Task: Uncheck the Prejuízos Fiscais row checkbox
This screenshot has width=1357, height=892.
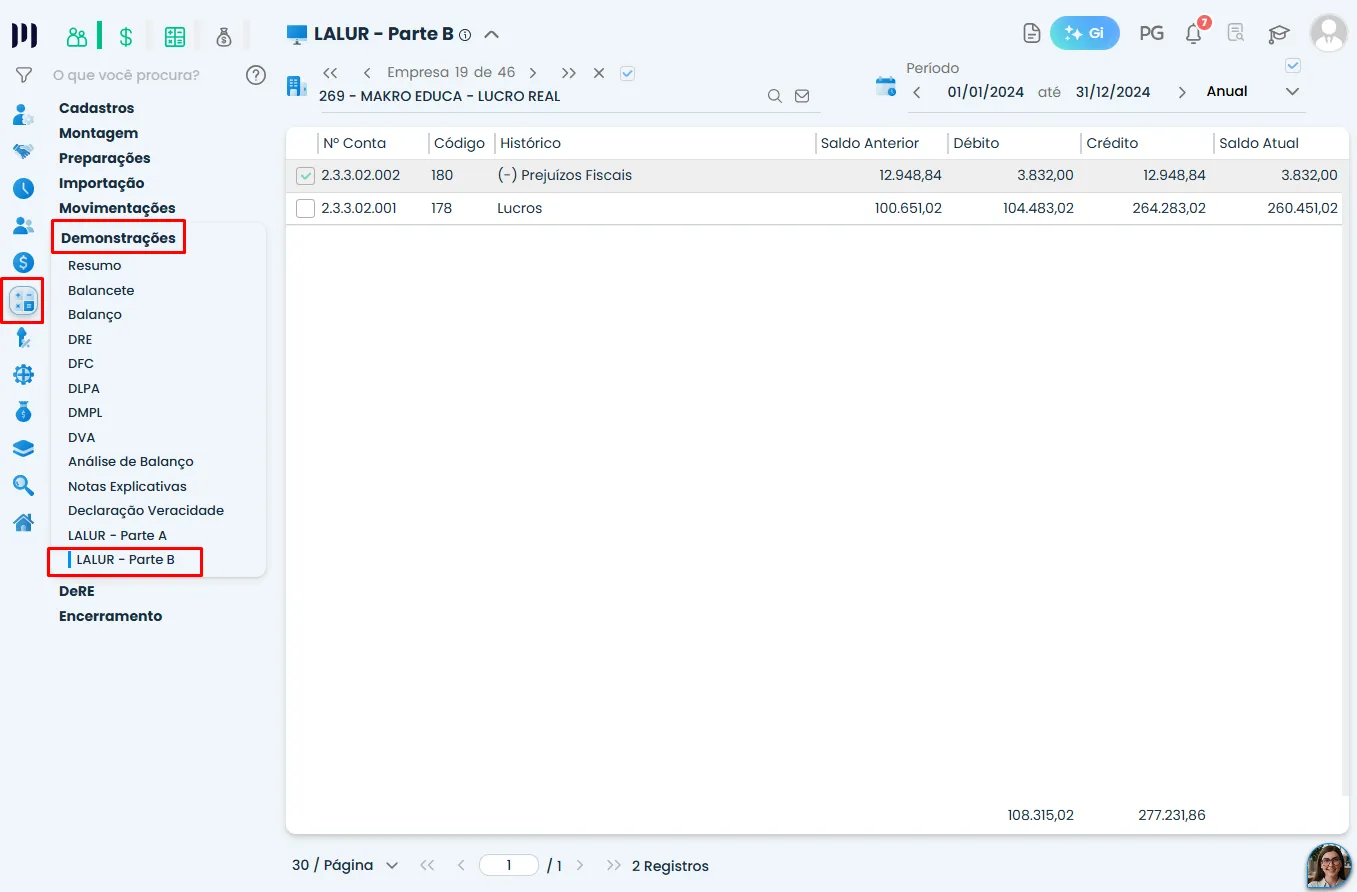Action: pyautogui.click(x=306, y=176)
